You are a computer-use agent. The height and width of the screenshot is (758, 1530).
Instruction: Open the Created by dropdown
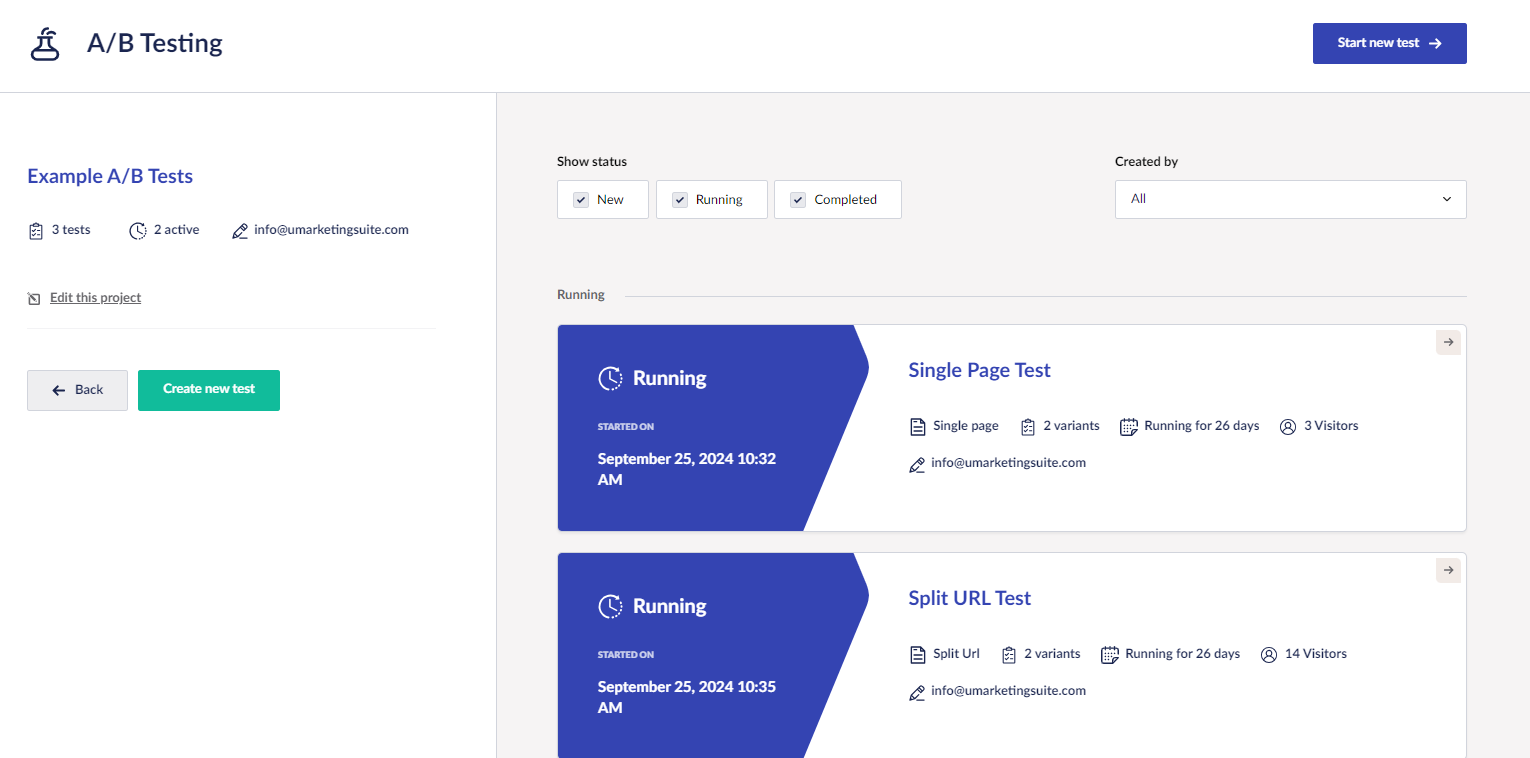pos(1289,199)
